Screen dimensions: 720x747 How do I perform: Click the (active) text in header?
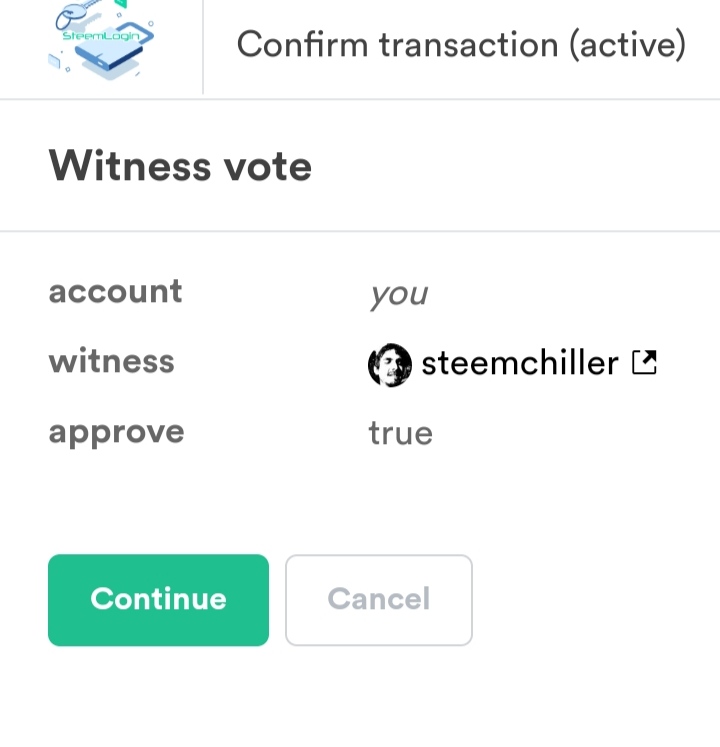[627, 45]
